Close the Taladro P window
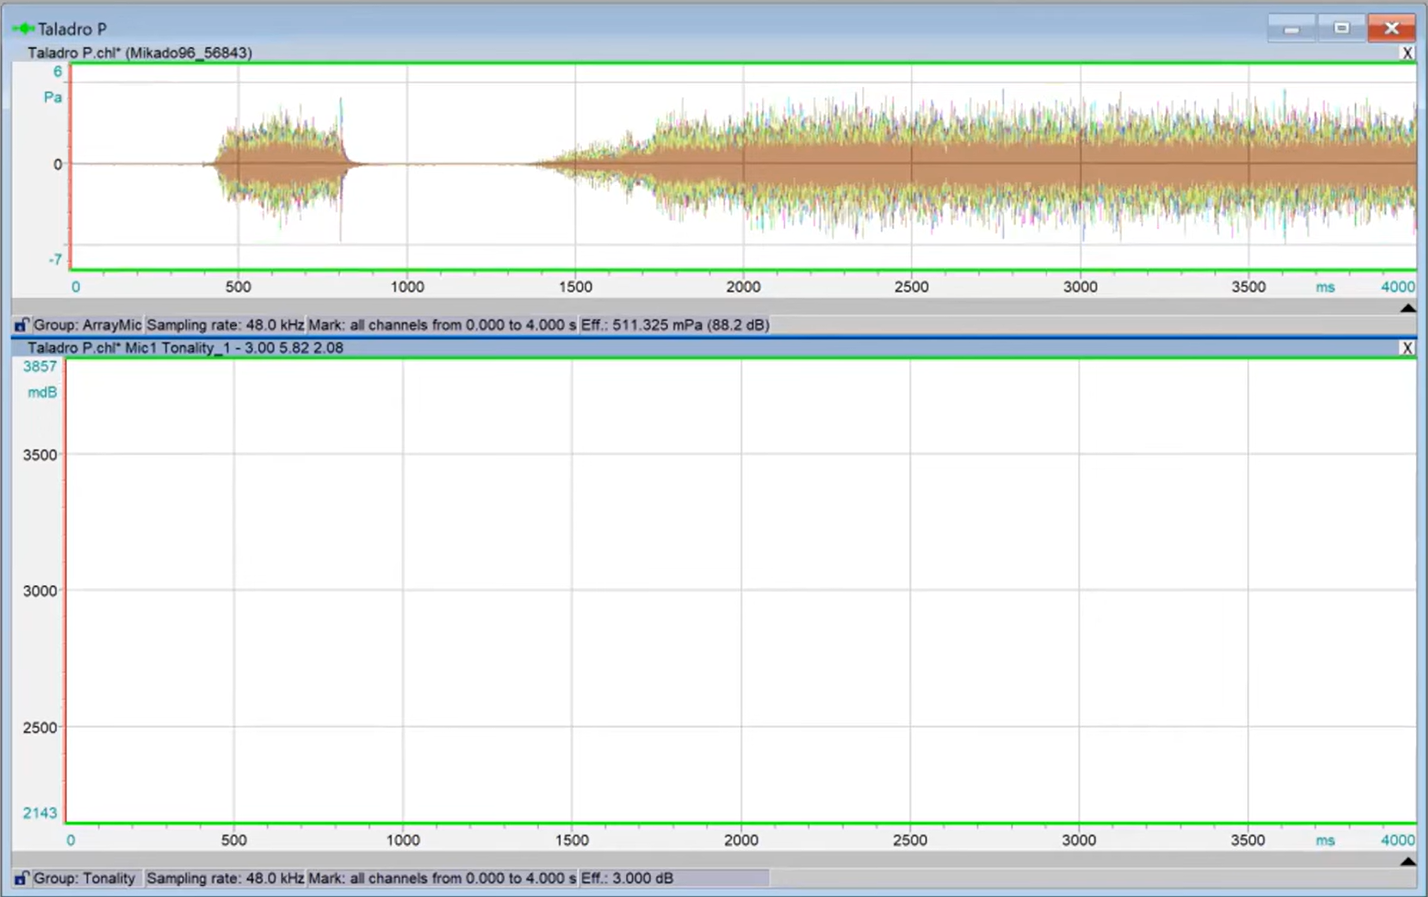This screenshot has width=1428, height=897. pyautogui.click(x=1391, y=28)
